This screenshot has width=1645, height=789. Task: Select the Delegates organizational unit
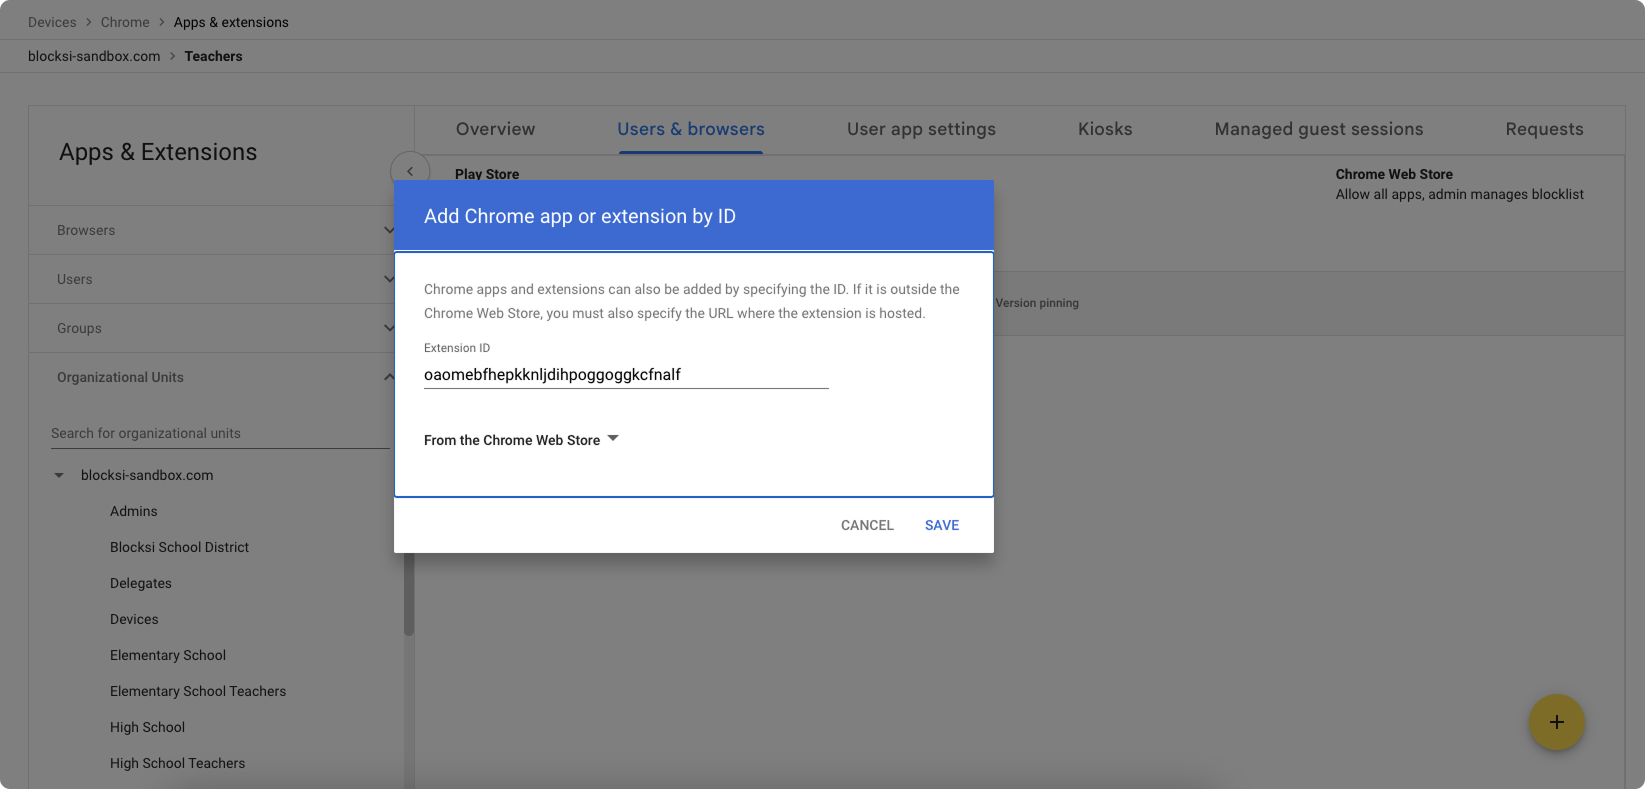[x=141, y=583]
